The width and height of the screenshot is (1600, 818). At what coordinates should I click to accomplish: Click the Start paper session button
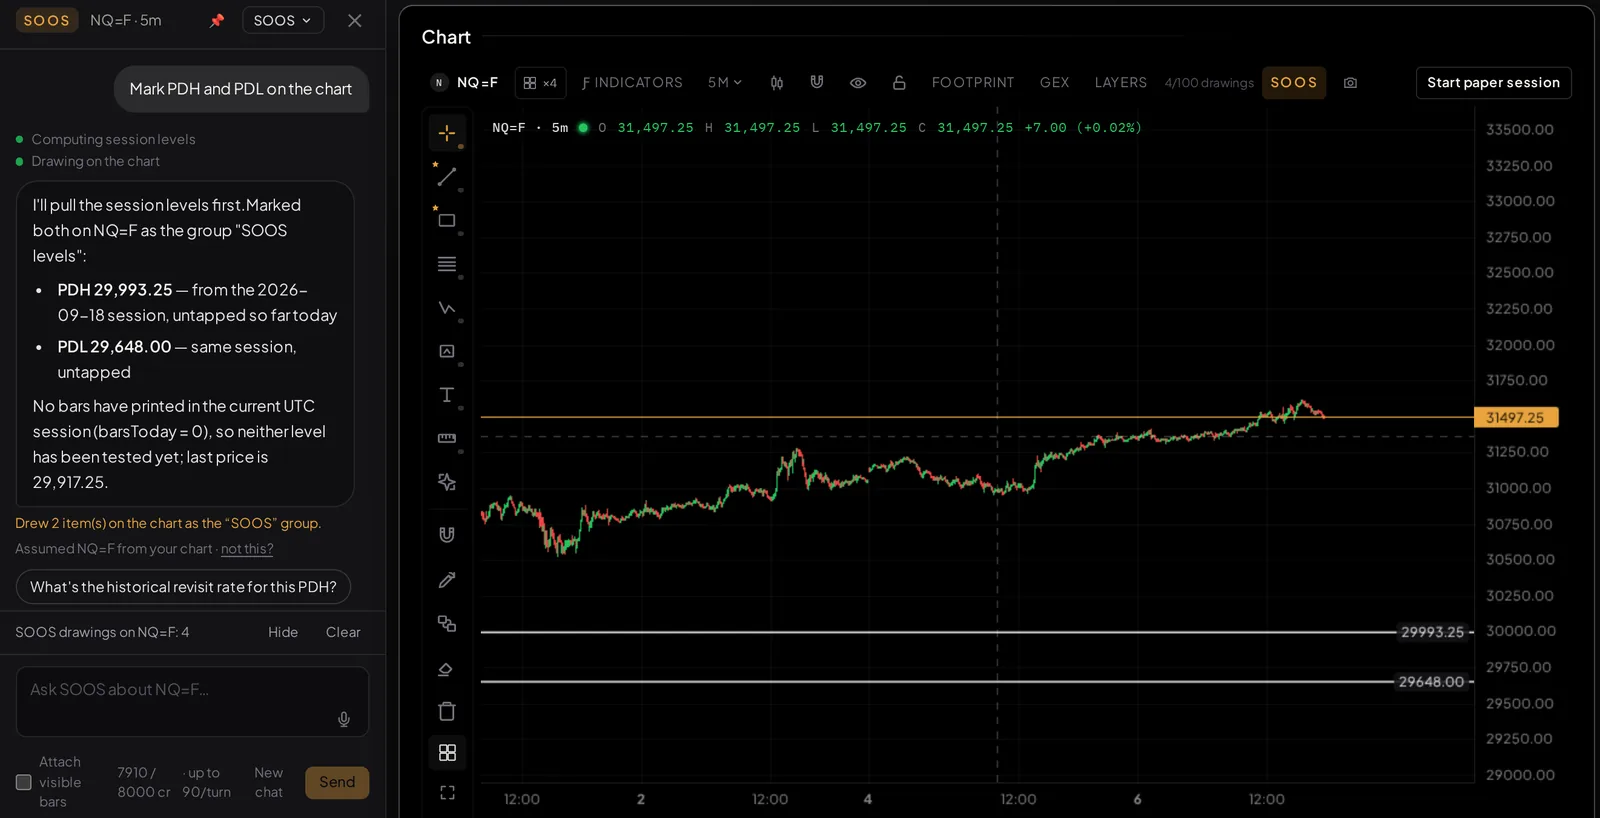pos(1494,83)
